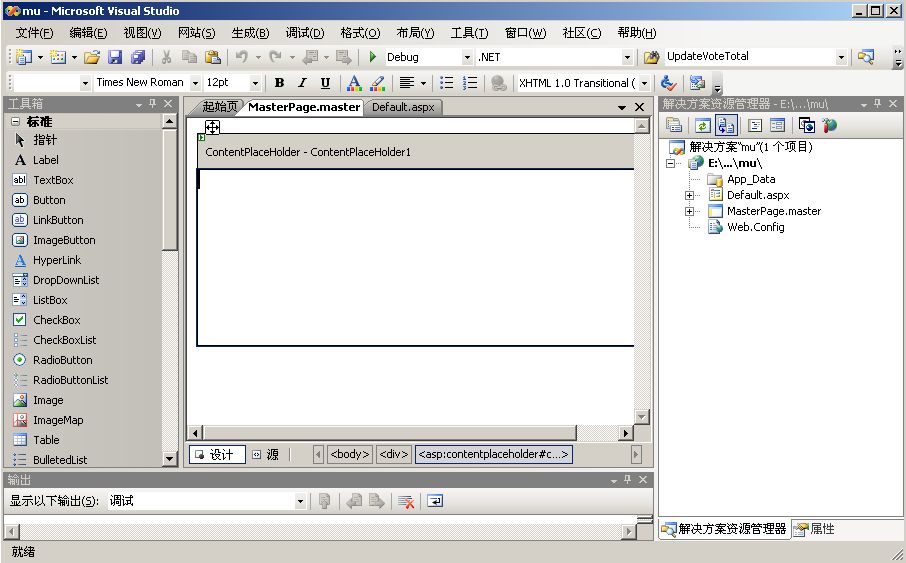
Task: Click the ContentPlaceHolder move handle icon
Action: coord(212,127)
